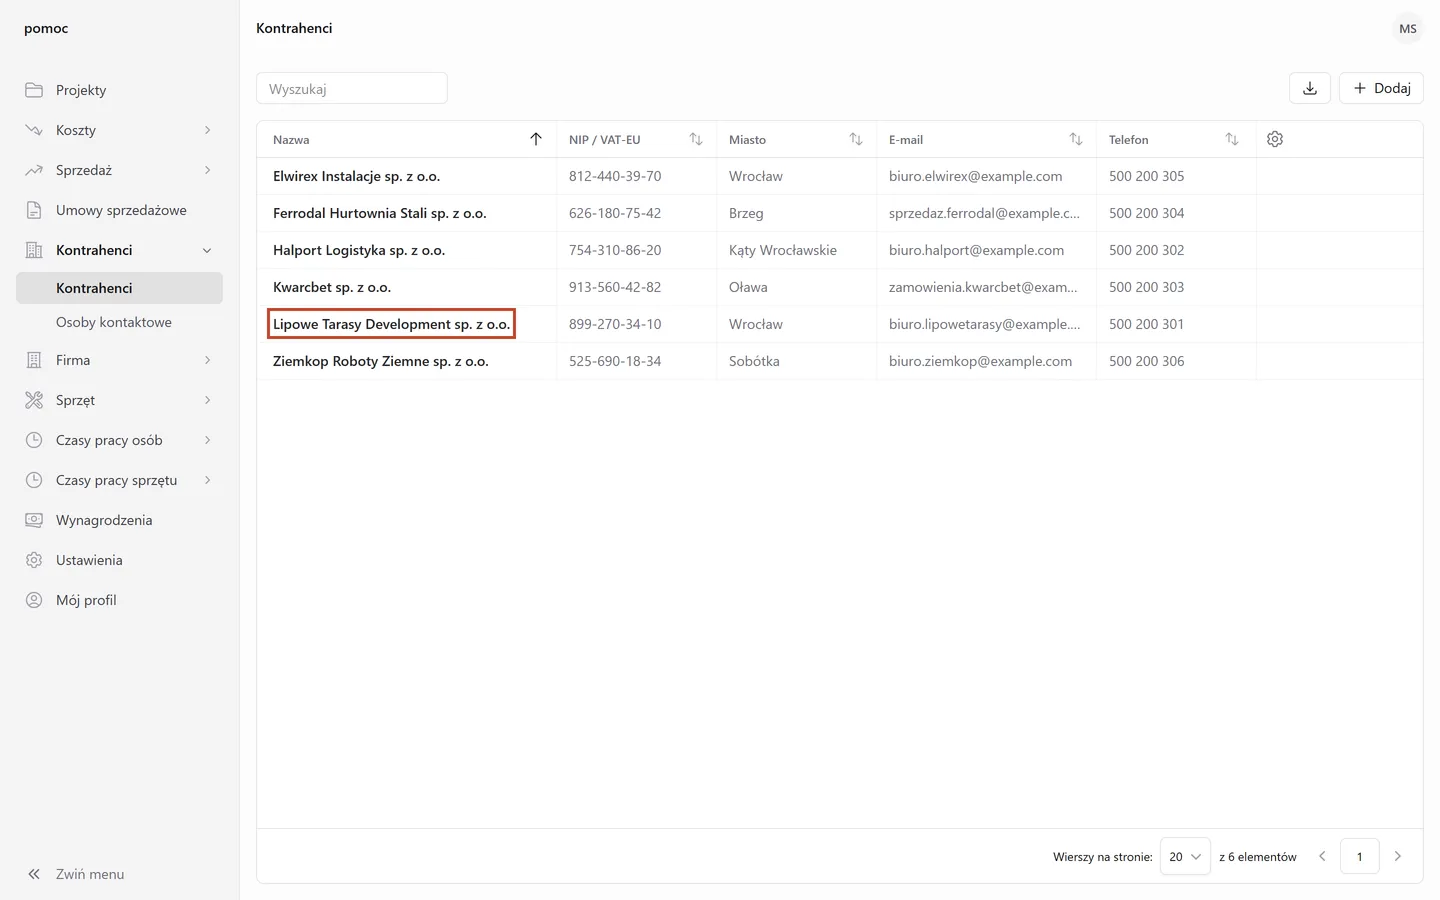Sort the E-mail column

[x=1076, y=139]
